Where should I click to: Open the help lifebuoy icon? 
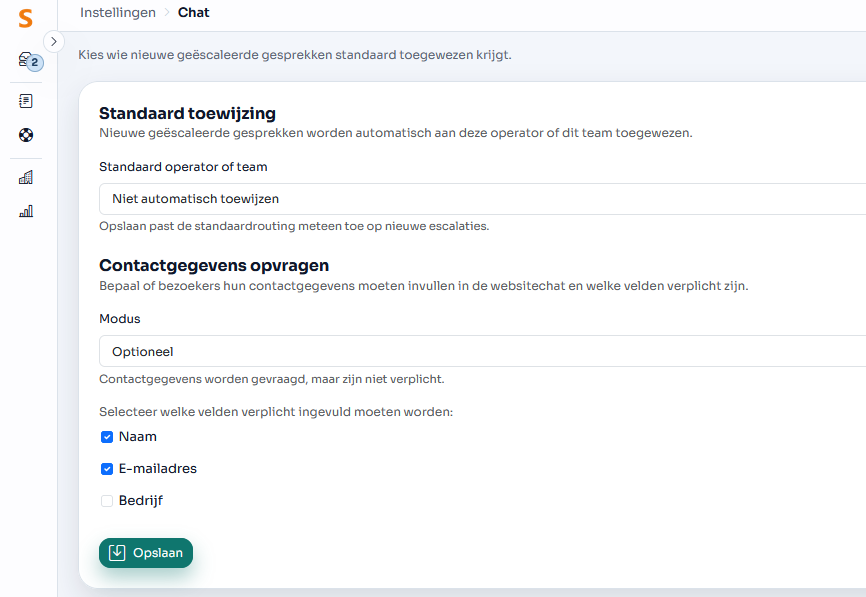point(25,135)
